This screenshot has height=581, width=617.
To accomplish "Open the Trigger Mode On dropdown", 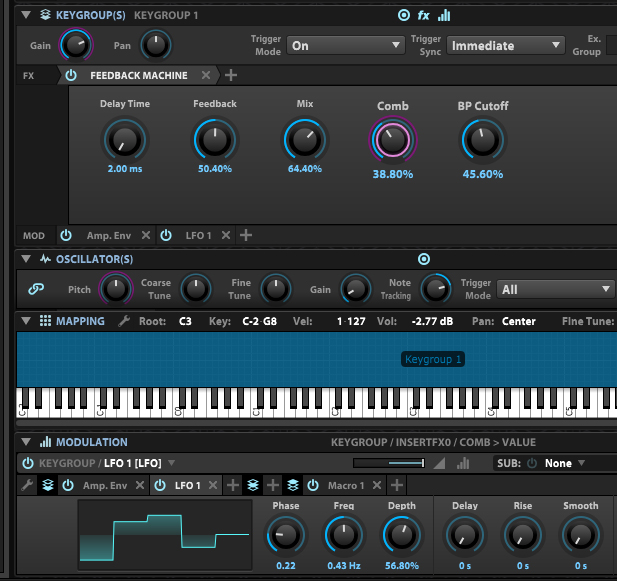I will (345, 45).
